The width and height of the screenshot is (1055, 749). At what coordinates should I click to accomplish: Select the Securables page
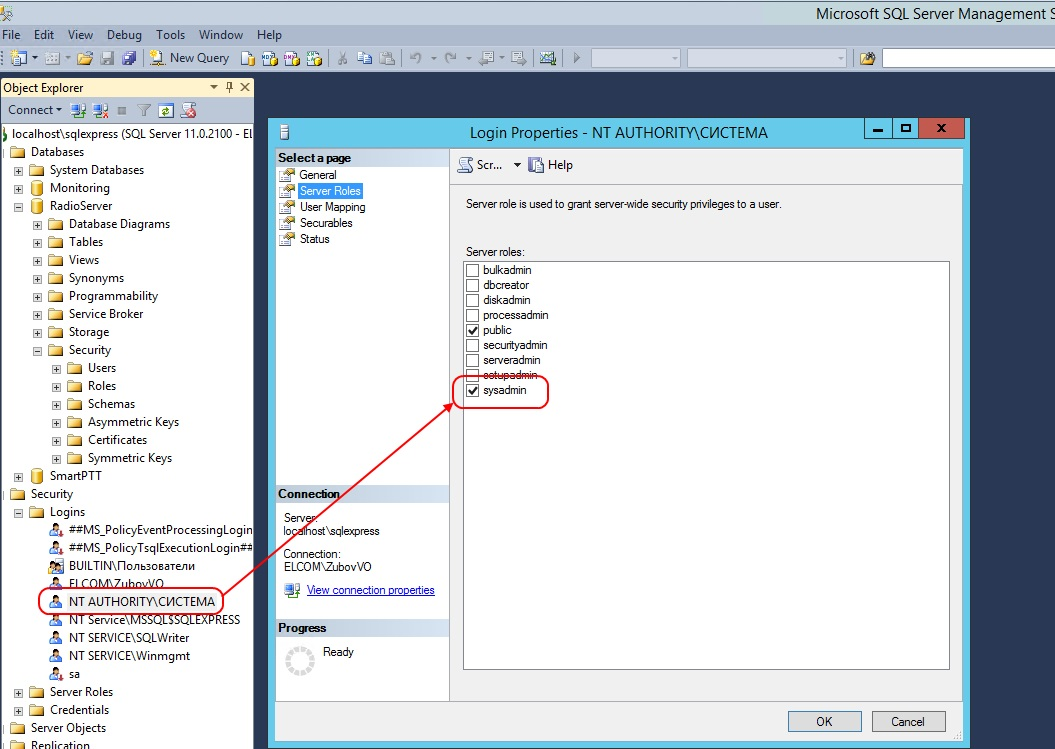pyautogui.click(x=326, y=223)
